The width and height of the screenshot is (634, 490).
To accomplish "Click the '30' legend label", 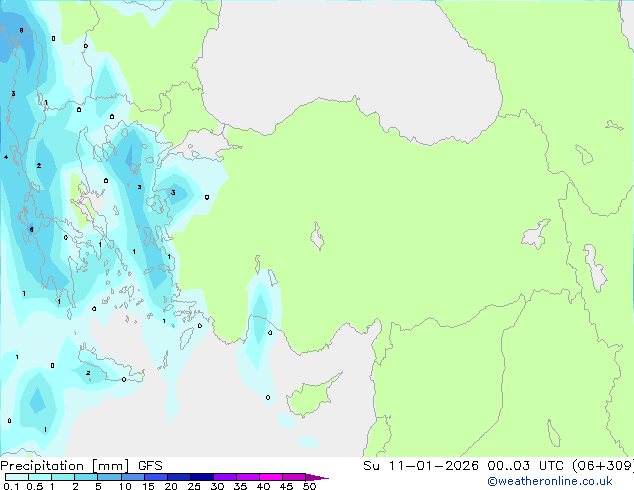I will (x=217, y=486).
